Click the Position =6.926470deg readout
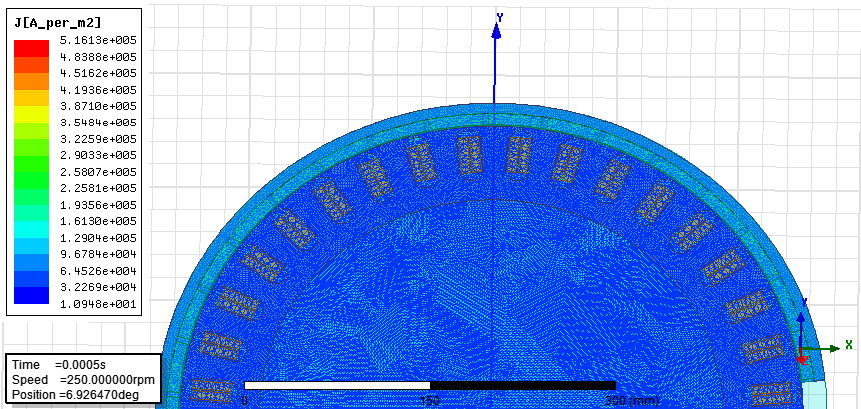 75,395
